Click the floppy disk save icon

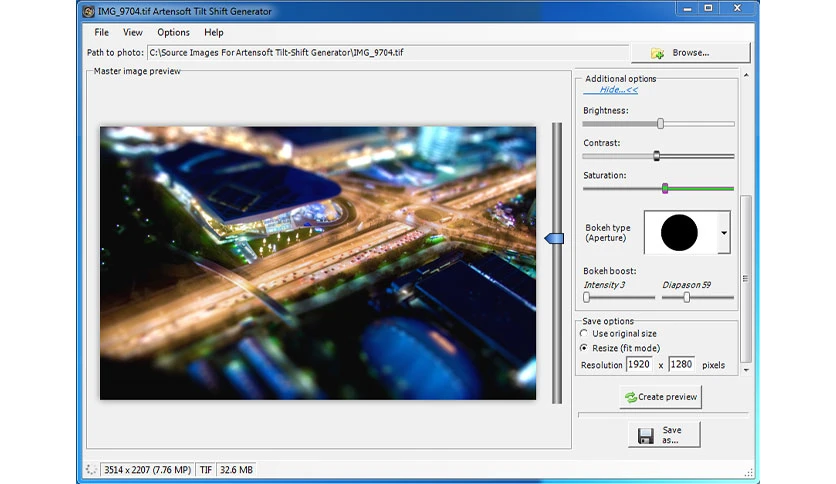[646, 435]
